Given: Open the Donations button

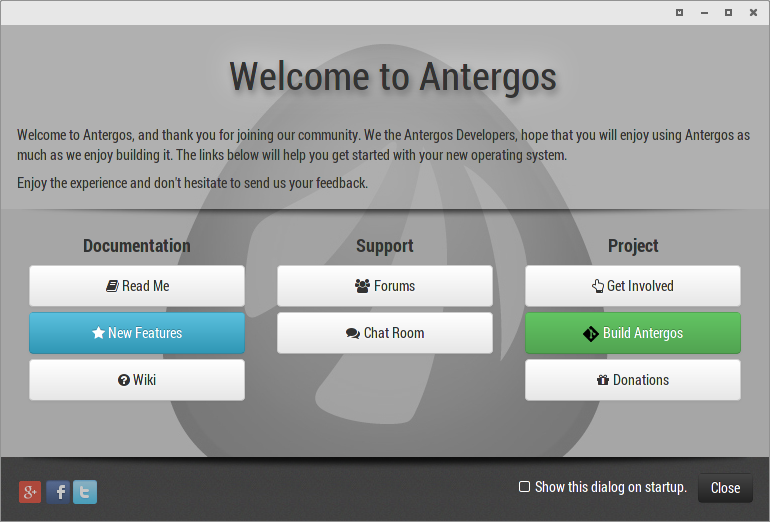Looking at the screenshot, I should click(633, 380).
